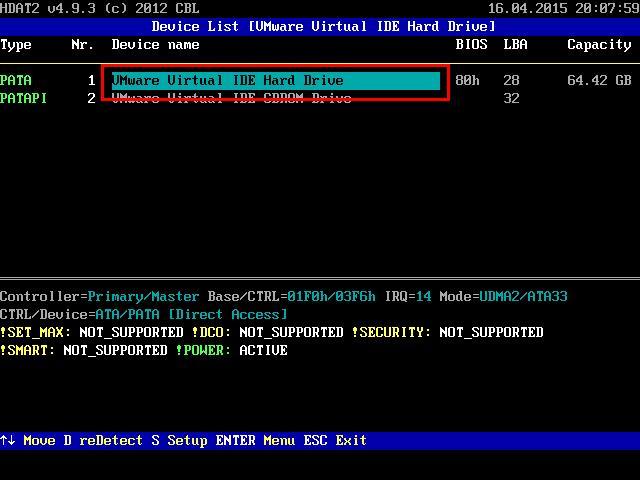This screenshot has height=480, width=640.
Task: Click the LBA column header
Action: coord(515,44)
